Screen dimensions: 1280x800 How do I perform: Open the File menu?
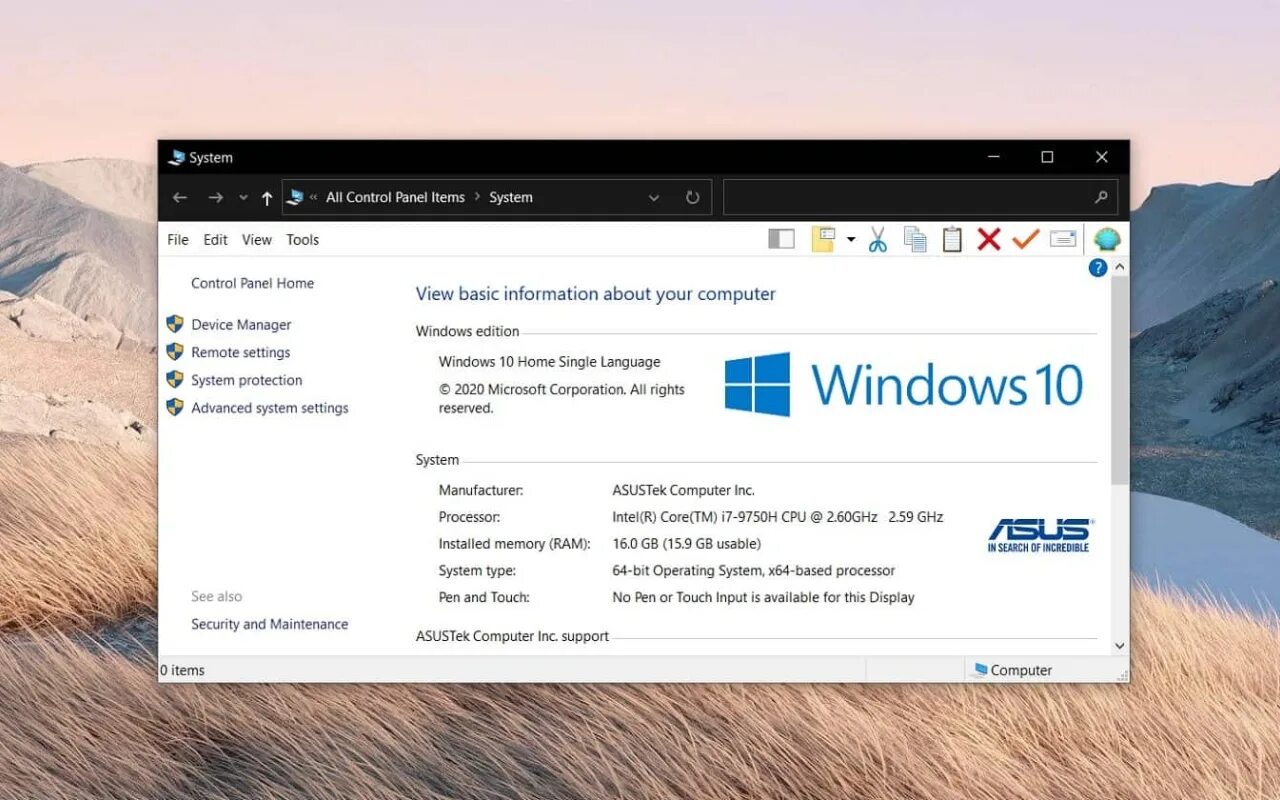coord(178,239)
